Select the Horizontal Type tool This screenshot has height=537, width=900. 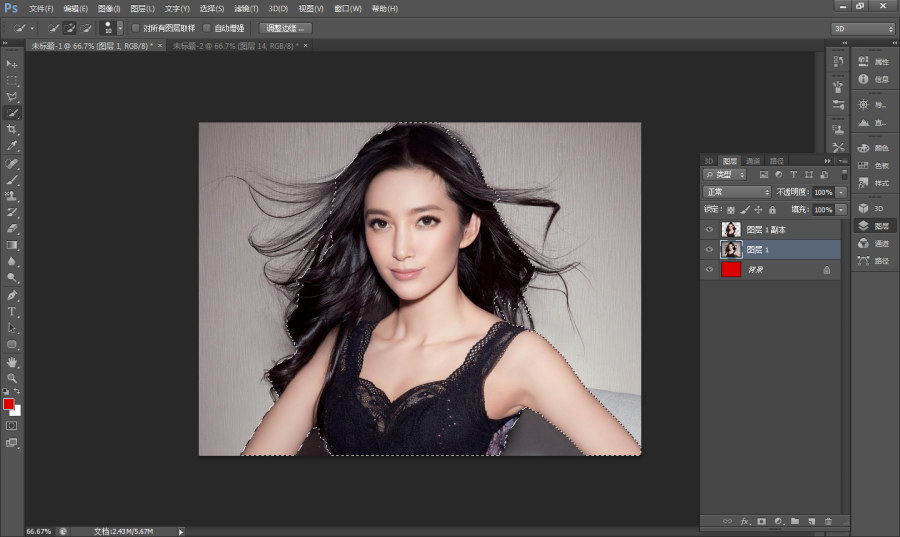pyautogui.click(x=11, y=312)
